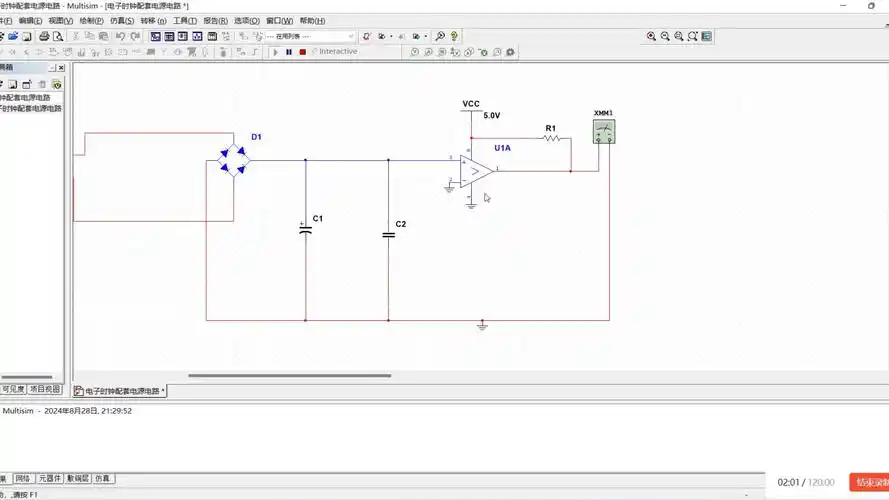Open the XMM1 multimeter instrument
The width and height of the screenshot is (889, 500).
[x=603, y=131]
